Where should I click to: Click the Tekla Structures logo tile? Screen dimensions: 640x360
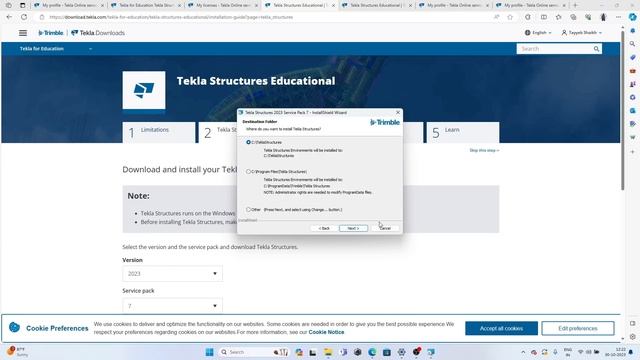tap(144, 90)
